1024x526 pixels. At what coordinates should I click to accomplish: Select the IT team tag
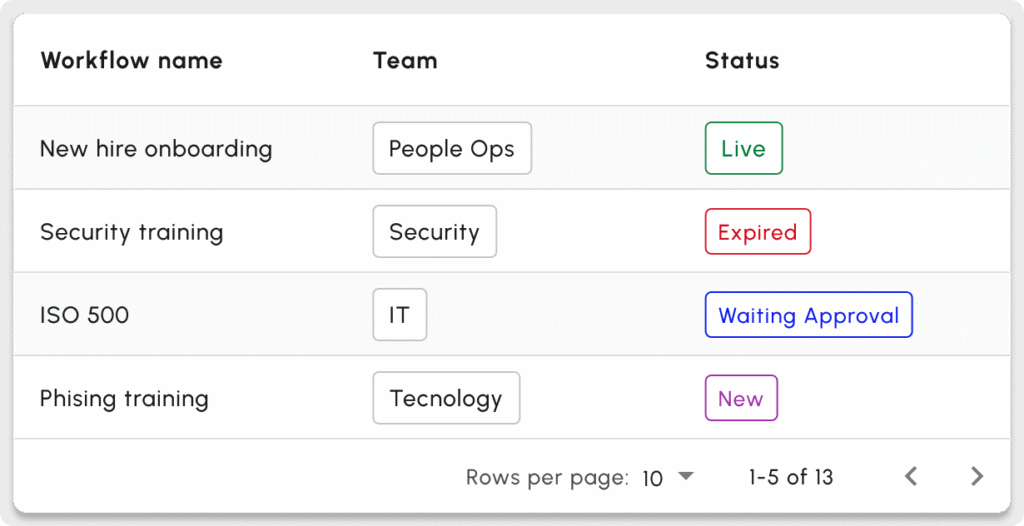pos(399,315)
